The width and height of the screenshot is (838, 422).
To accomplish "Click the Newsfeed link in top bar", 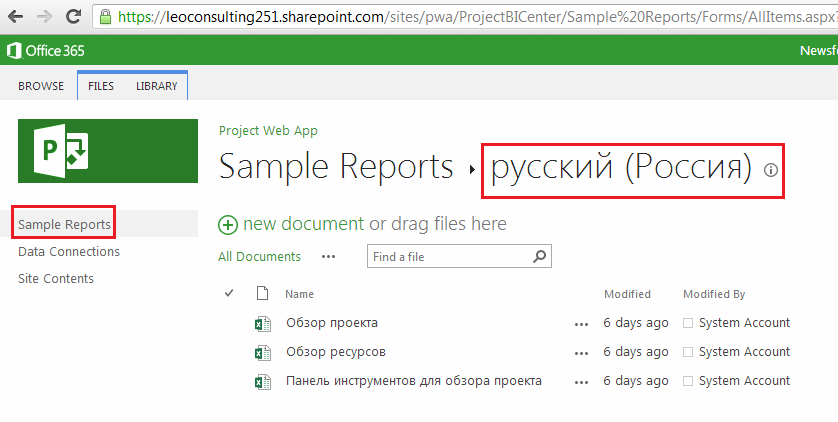I will tap(819, 51).
